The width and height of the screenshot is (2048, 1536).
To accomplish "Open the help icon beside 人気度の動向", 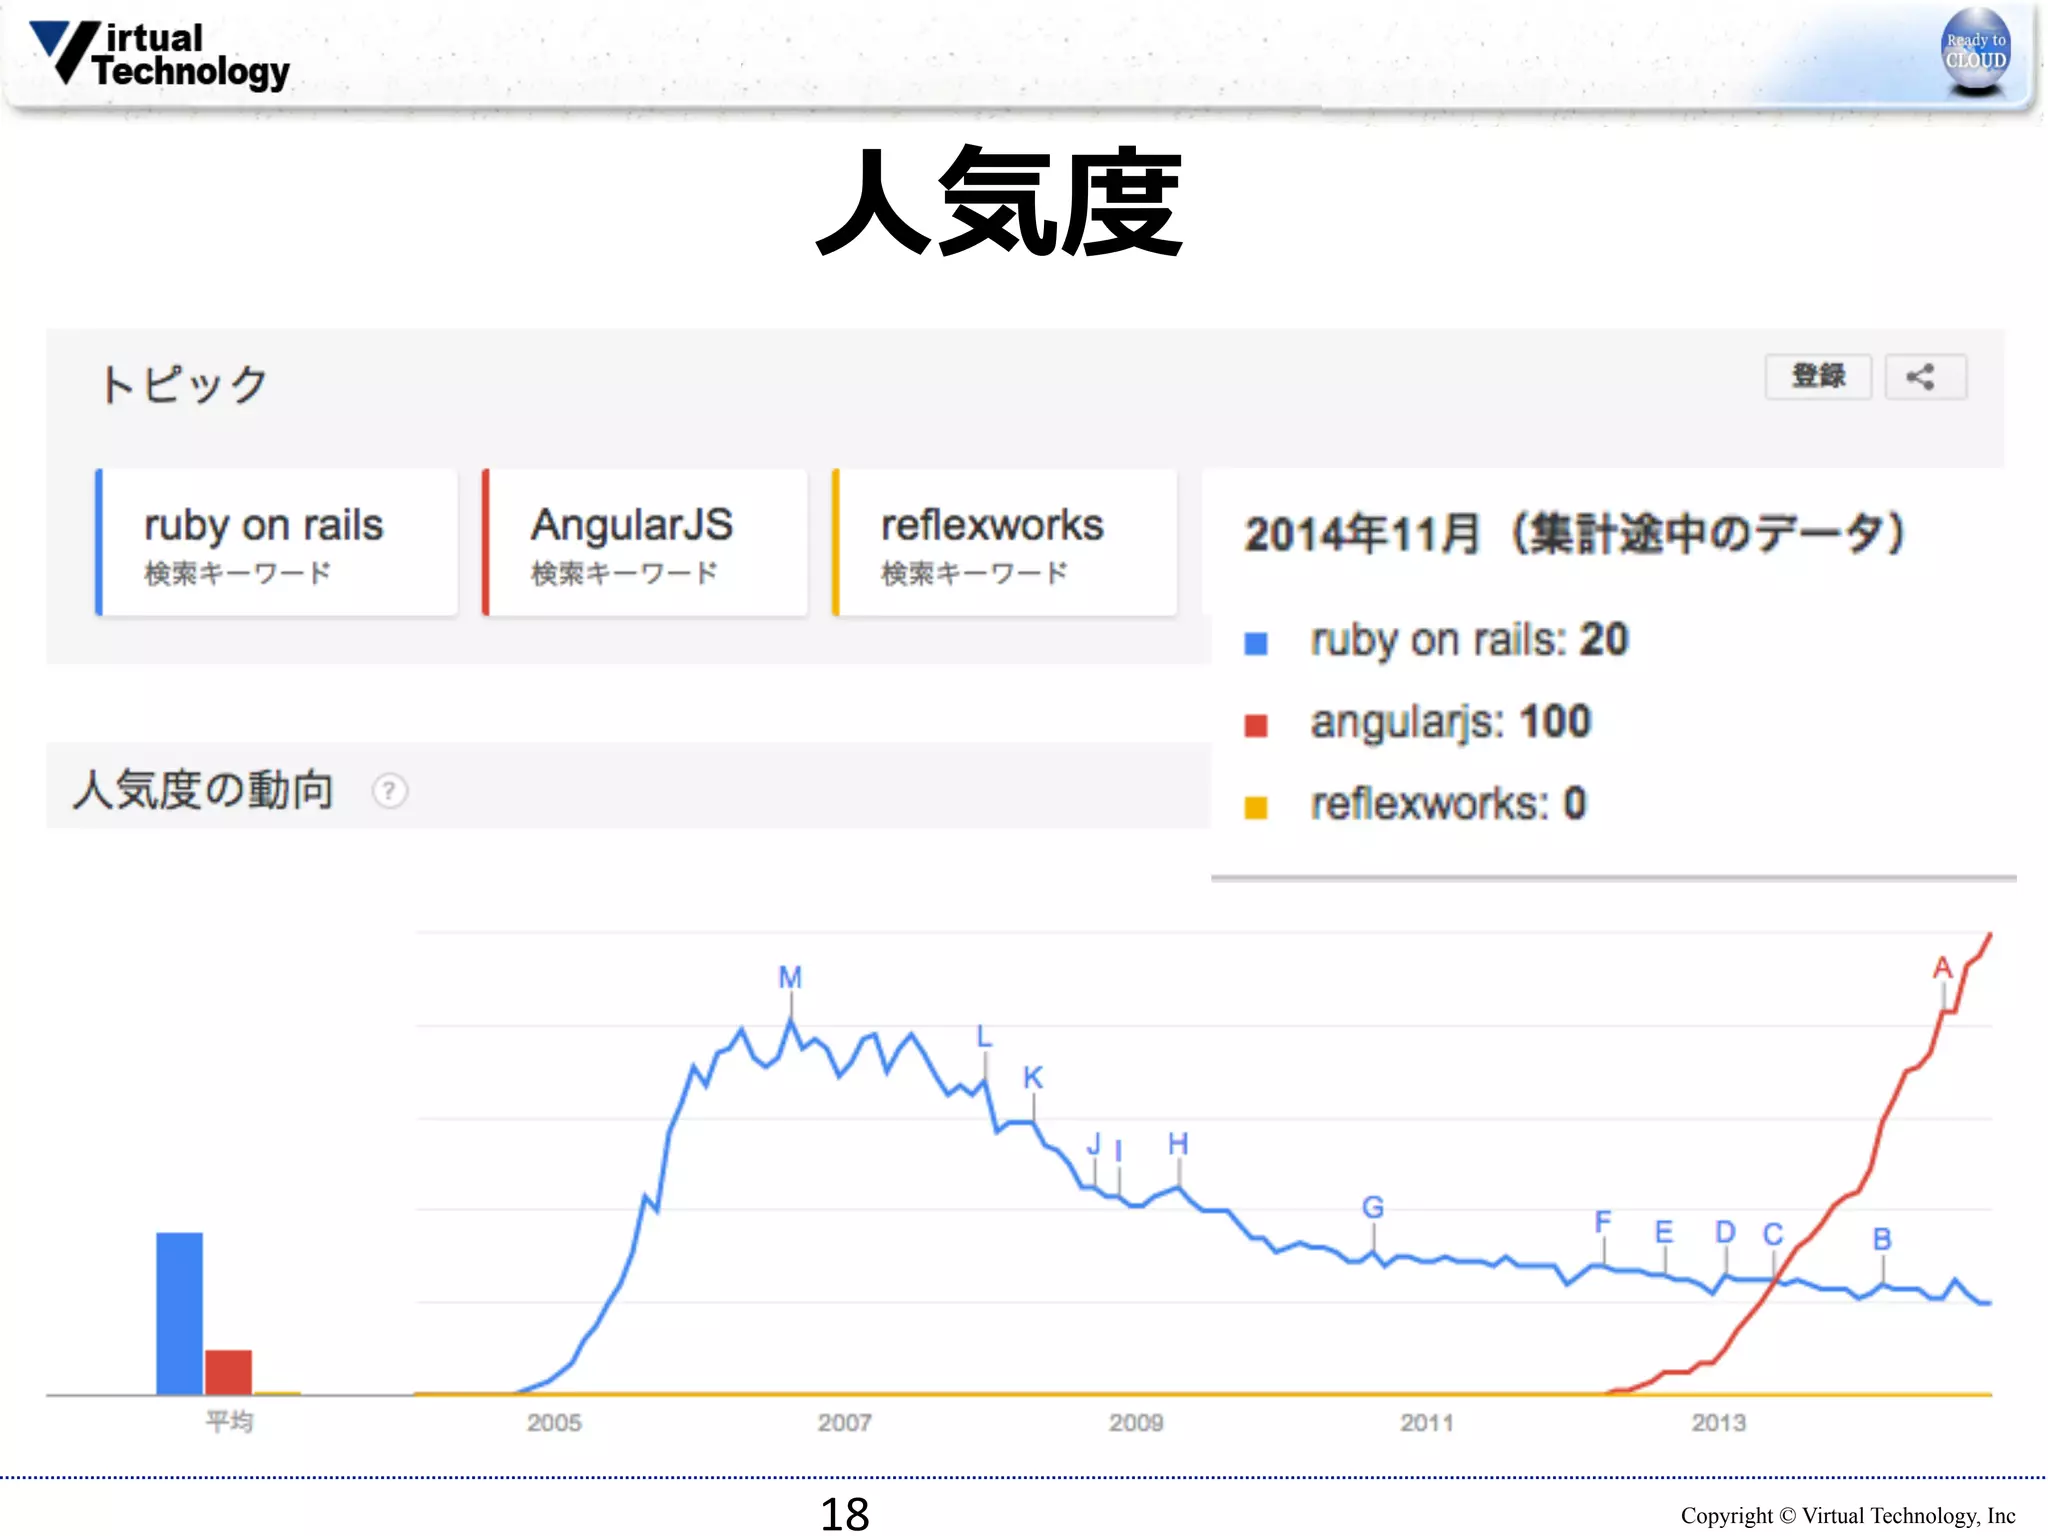I will (x=390, y=791).
